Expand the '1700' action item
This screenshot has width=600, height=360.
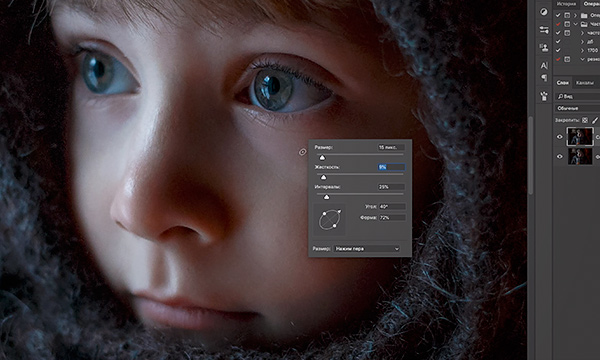pos(582,50)
